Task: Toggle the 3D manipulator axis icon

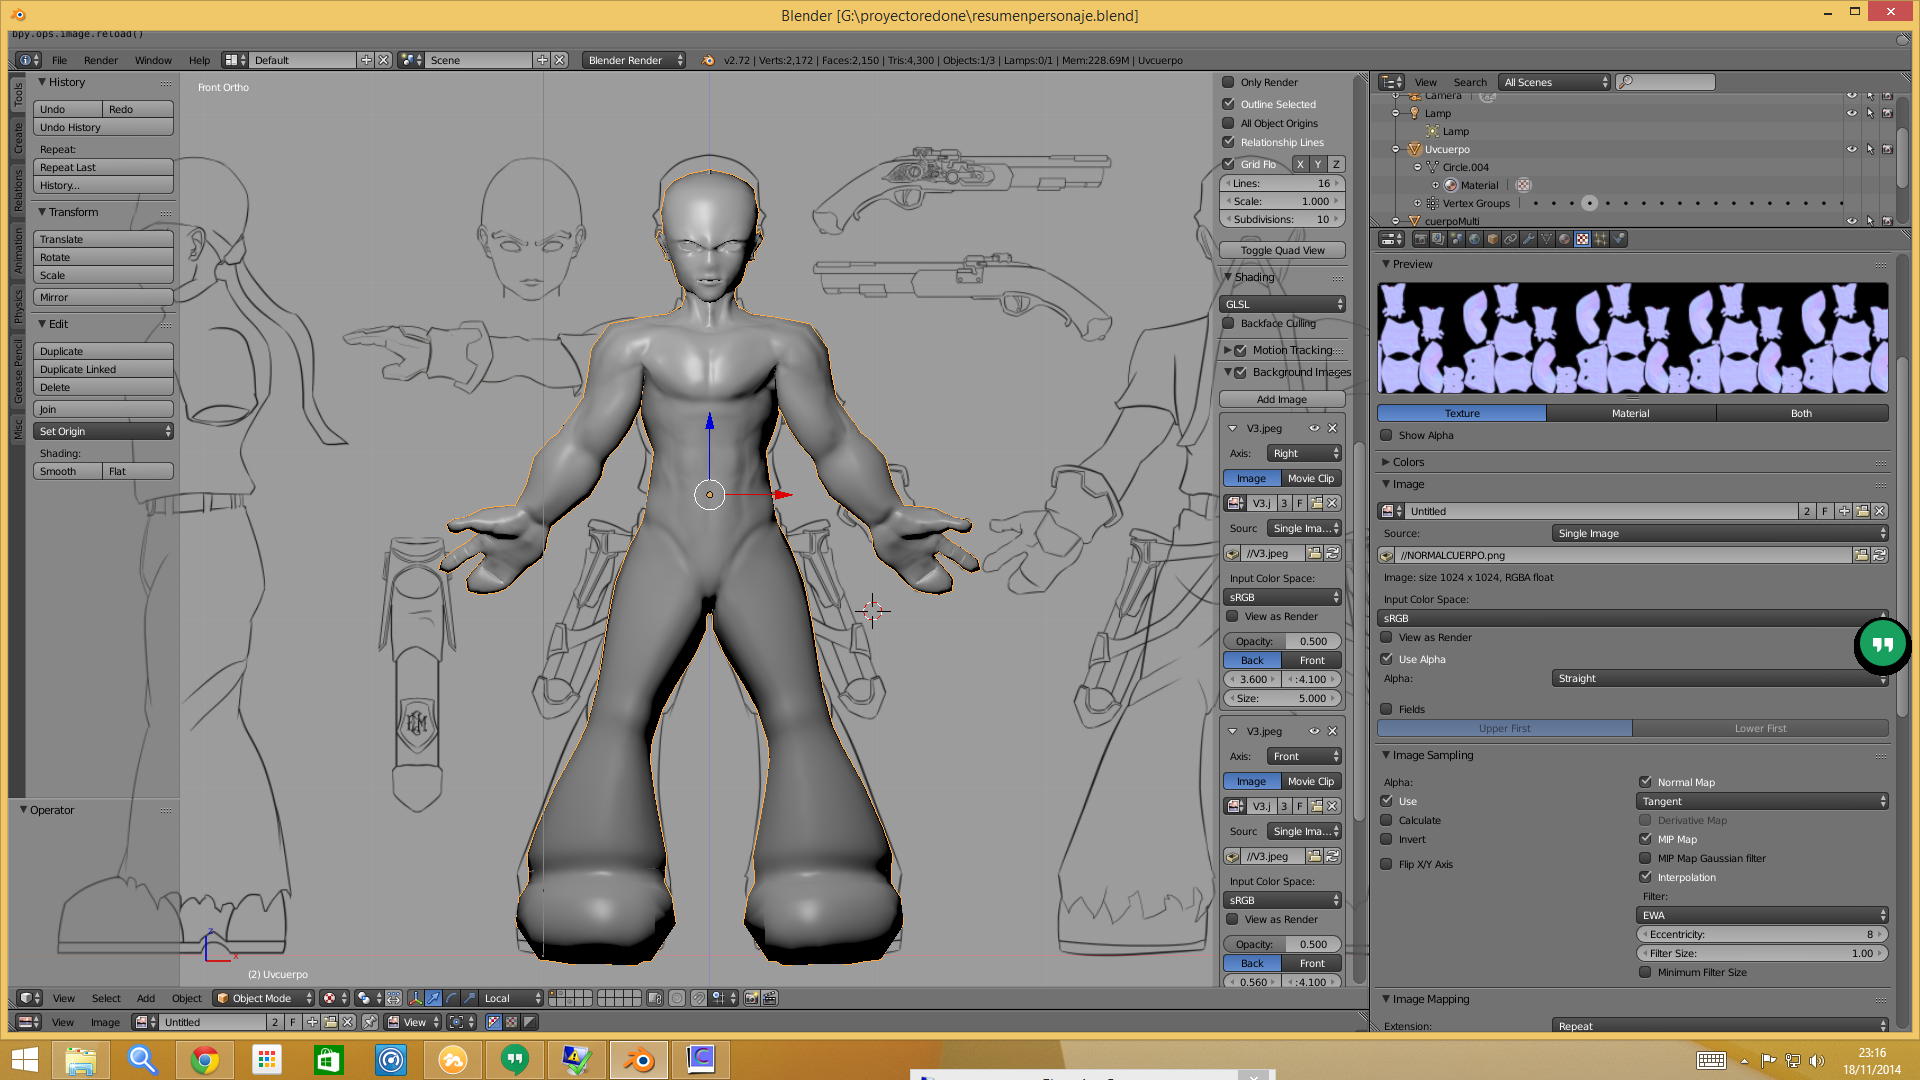Action: tap(415, 998)
